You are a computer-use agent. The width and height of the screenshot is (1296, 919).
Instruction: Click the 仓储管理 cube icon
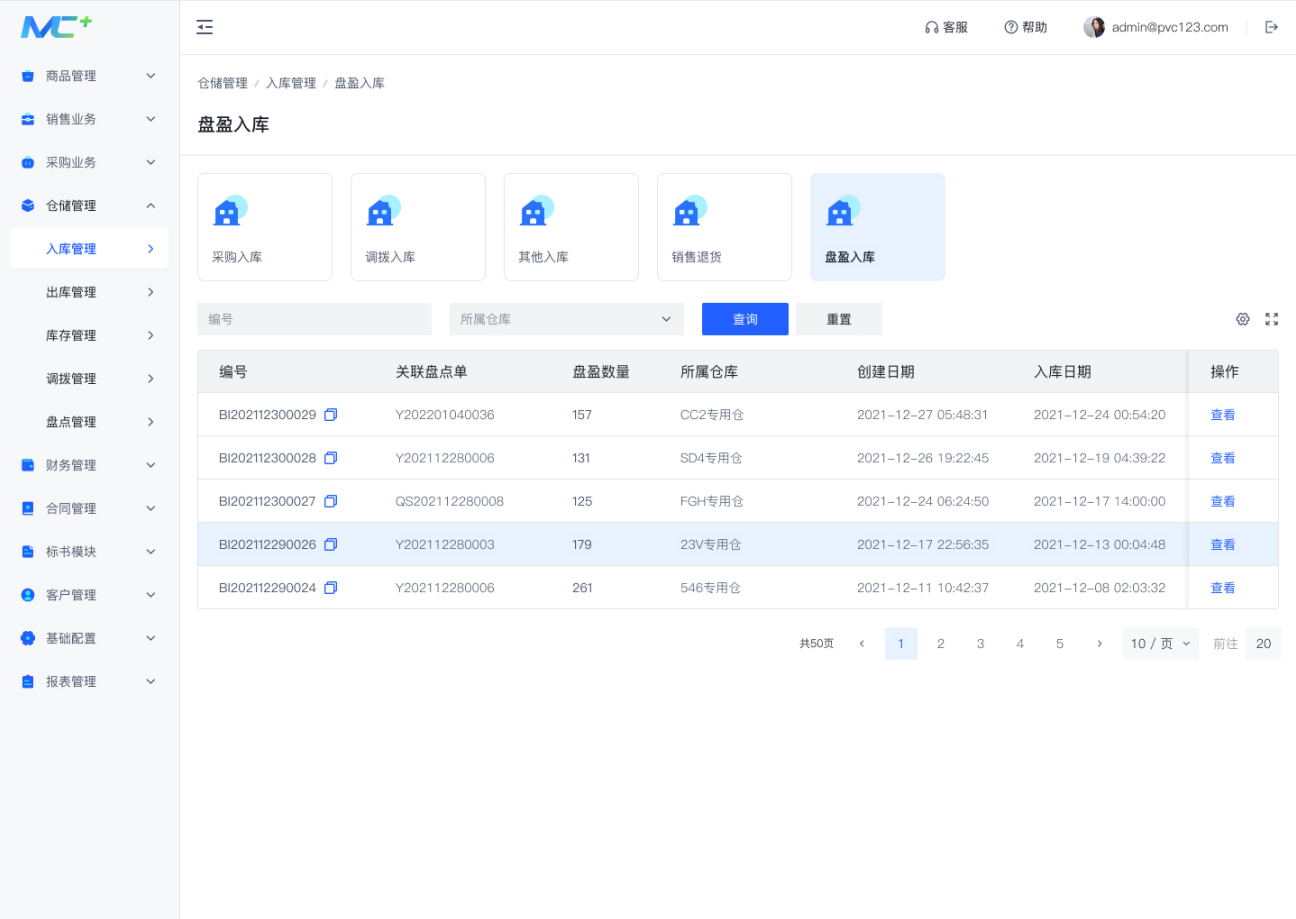28,205
